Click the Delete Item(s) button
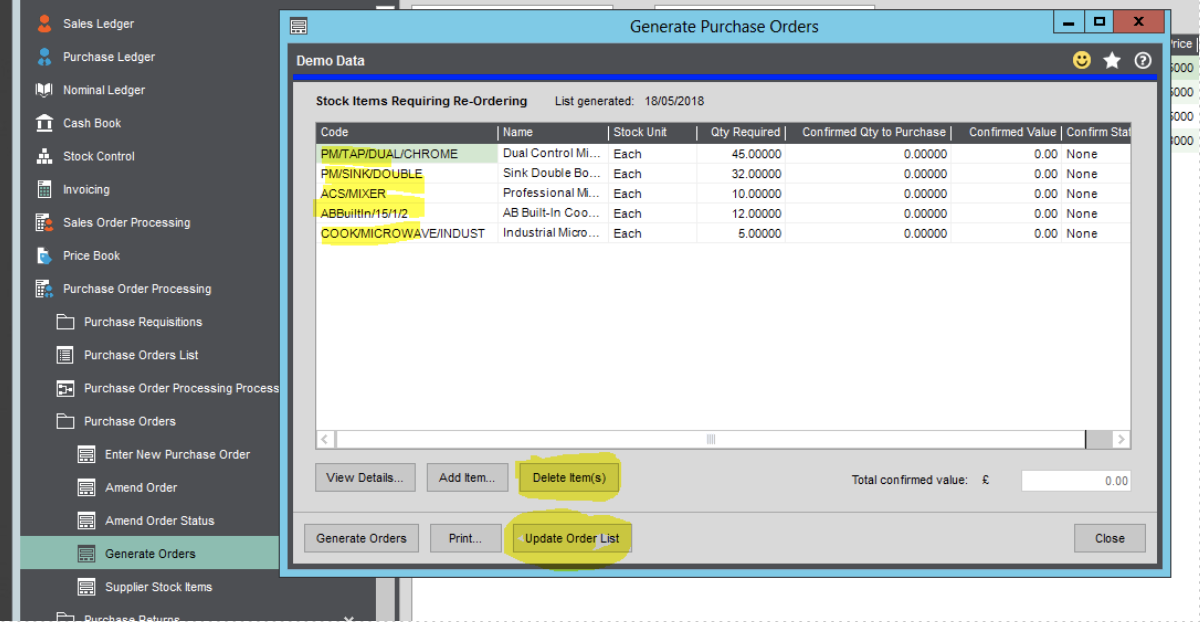Viewport: 1200px width, 622px height. click(x=569, y=477)
